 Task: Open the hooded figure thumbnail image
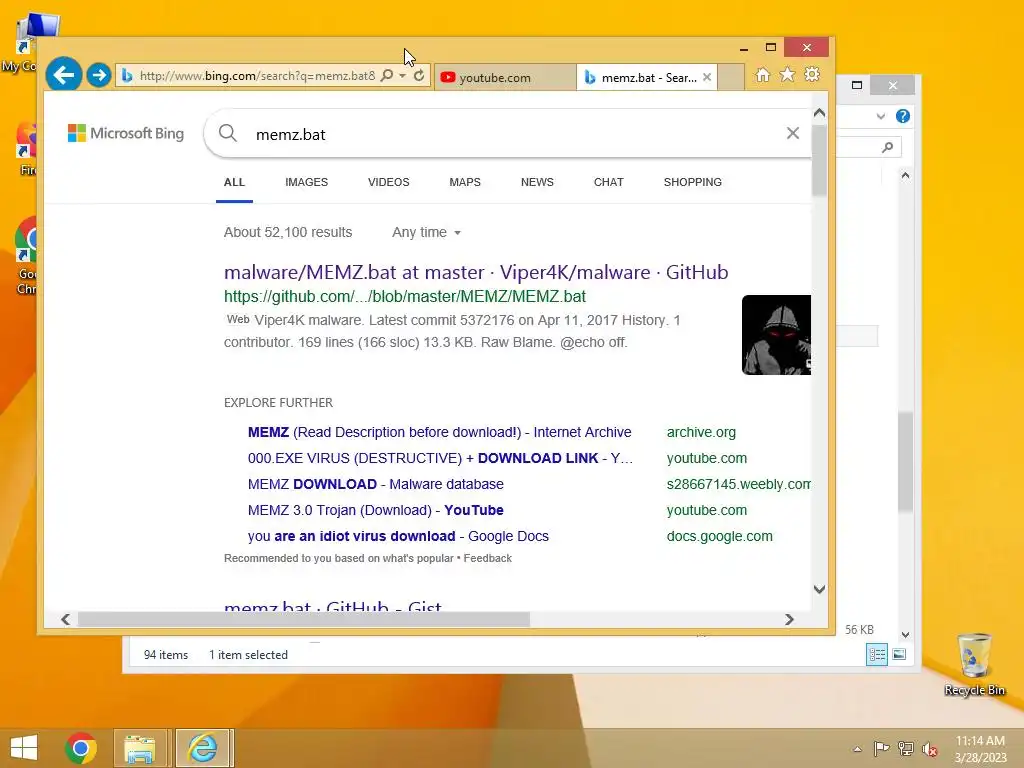[x=776, y=335]
